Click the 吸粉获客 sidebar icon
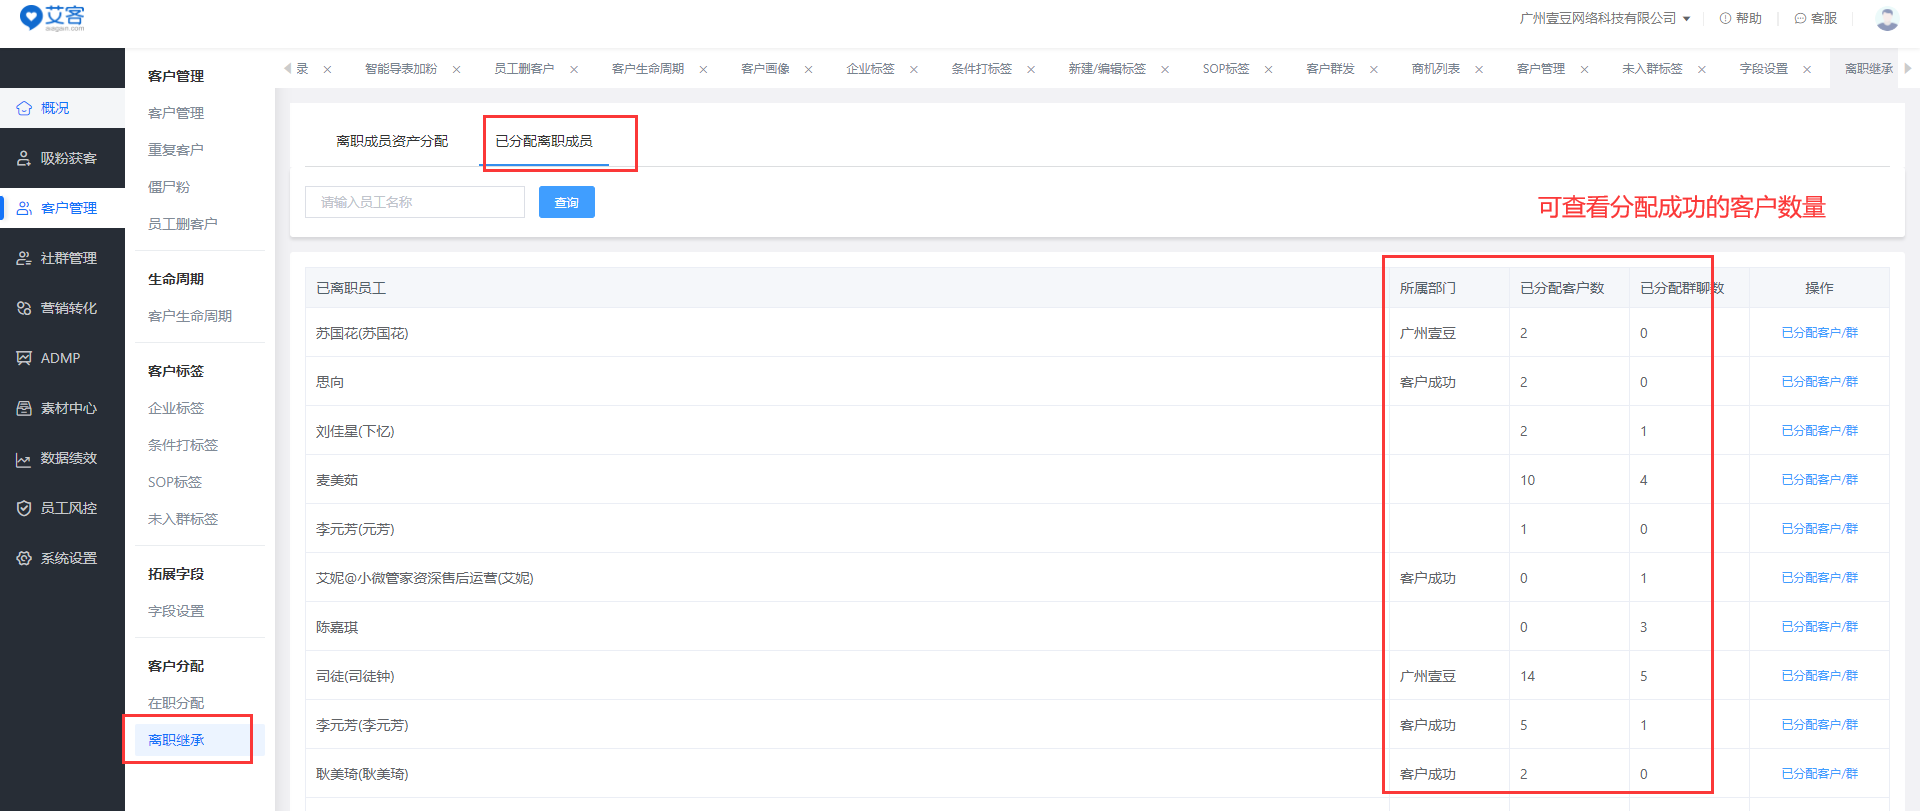 click(24, 158)
